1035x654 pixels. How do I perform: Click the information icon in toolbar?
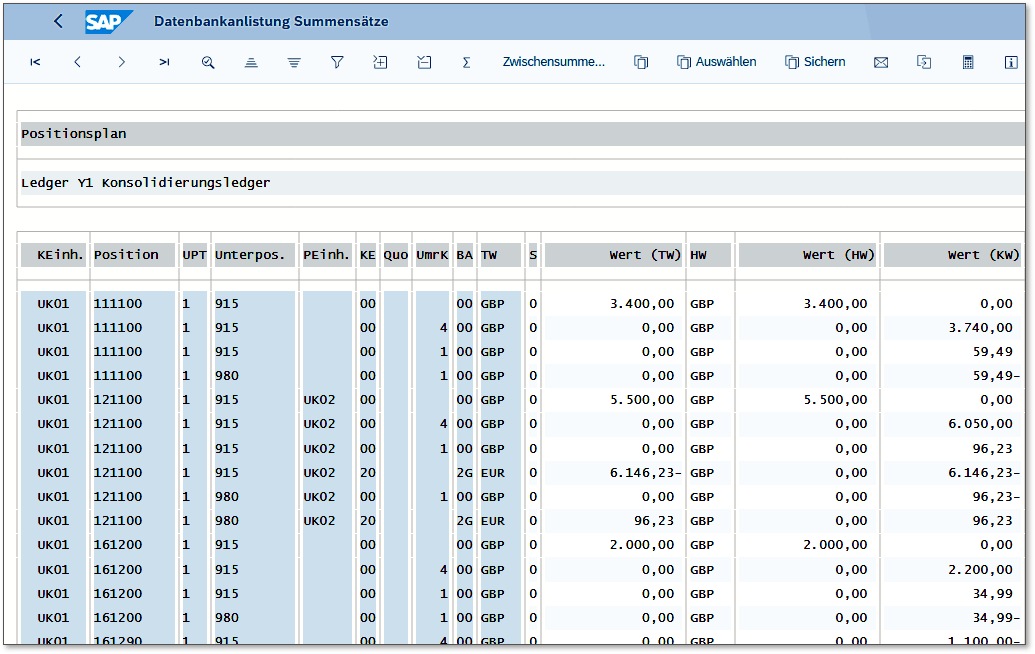[x=1011, y=62]
